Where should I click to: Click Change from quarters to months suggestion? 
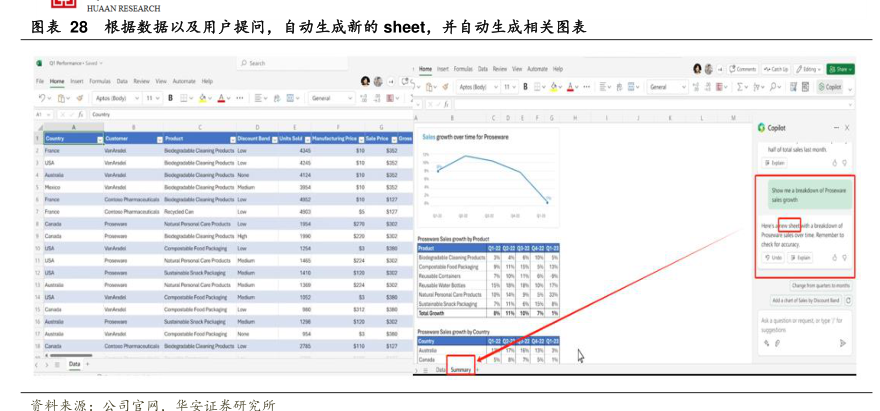click(821, 286)
